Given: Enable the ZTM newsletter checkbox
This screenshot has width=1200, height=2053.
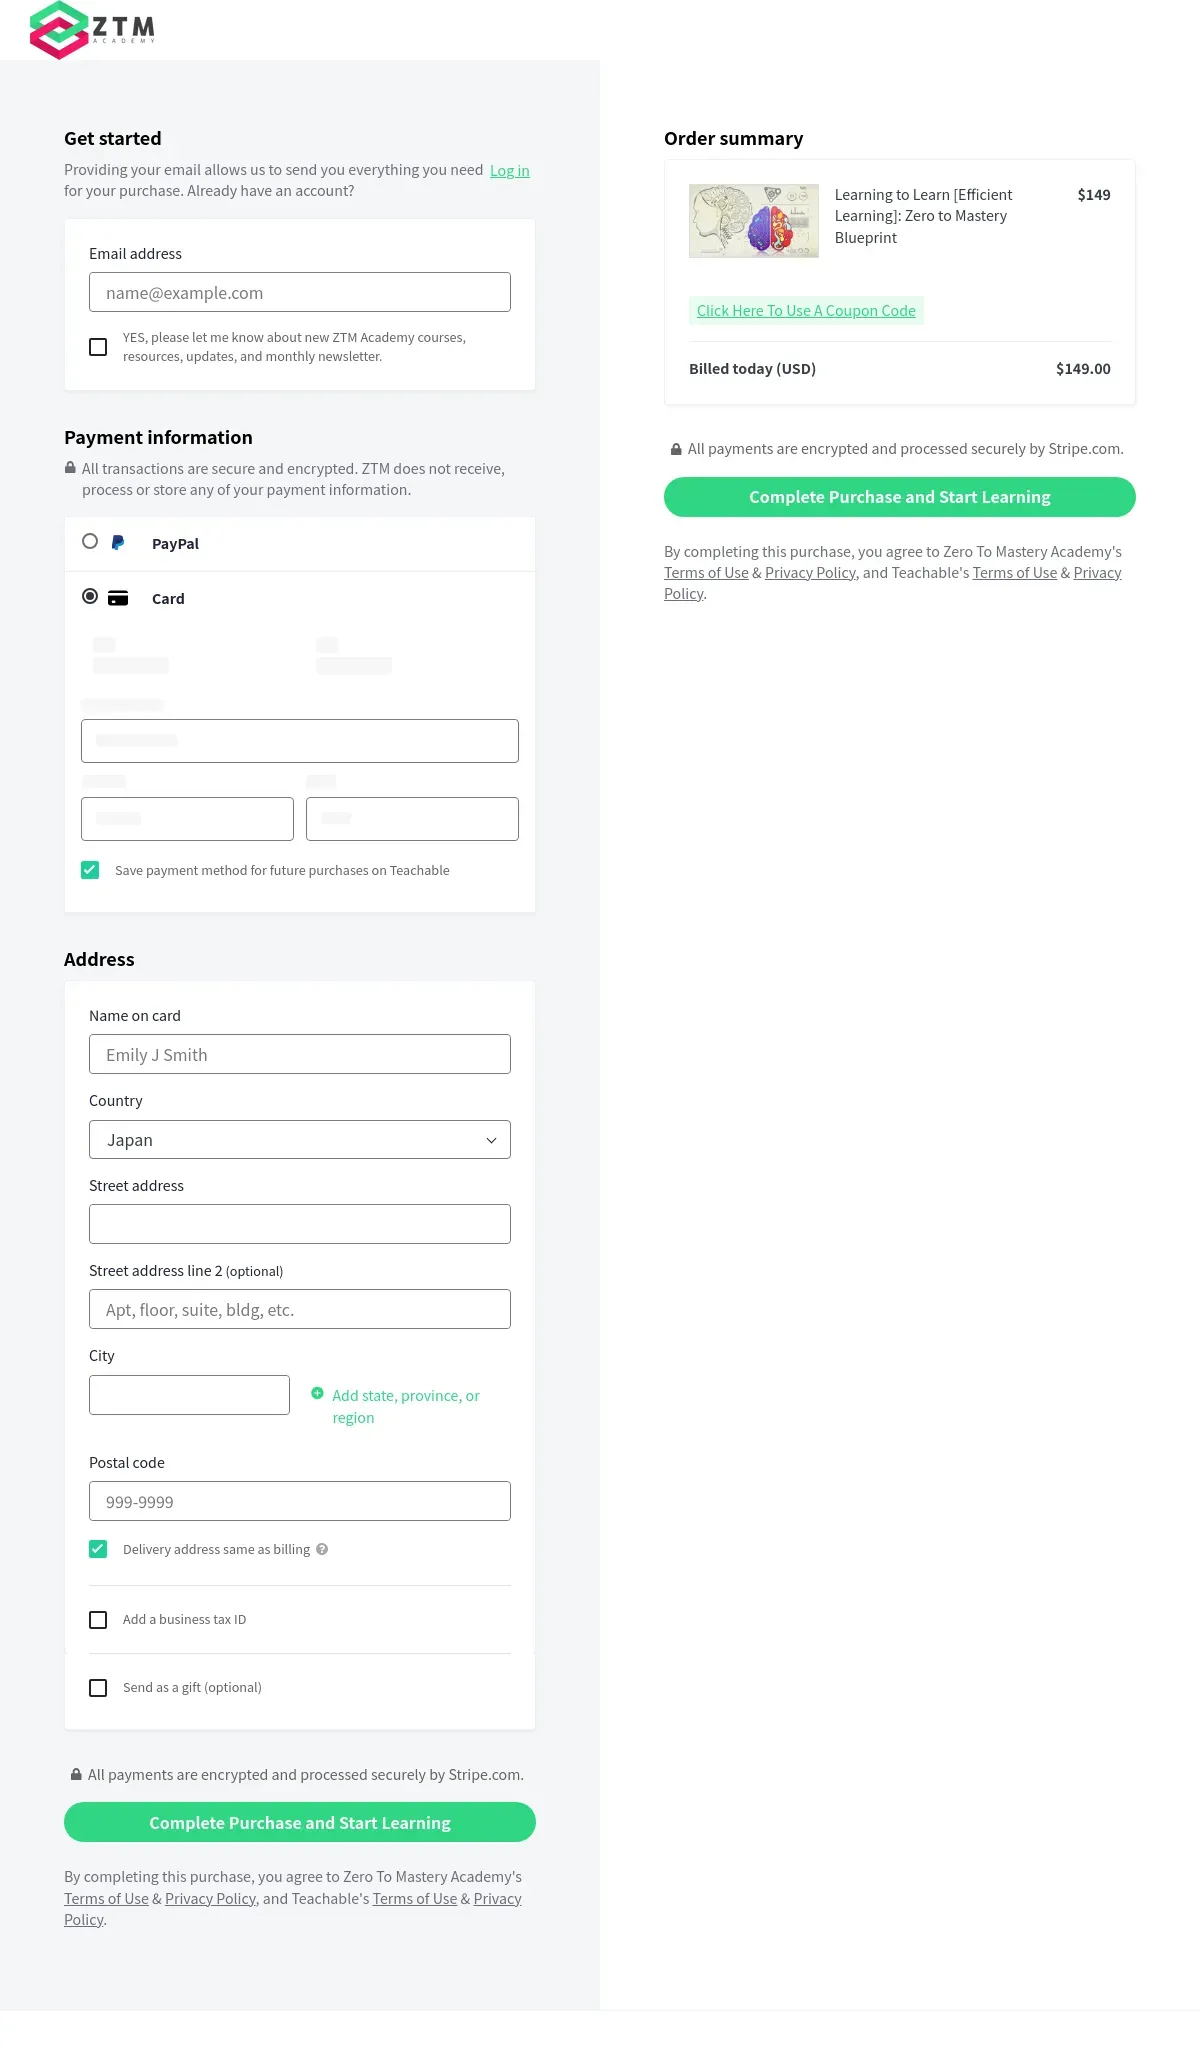Looking at the screenshot, I should pos(98,347).
